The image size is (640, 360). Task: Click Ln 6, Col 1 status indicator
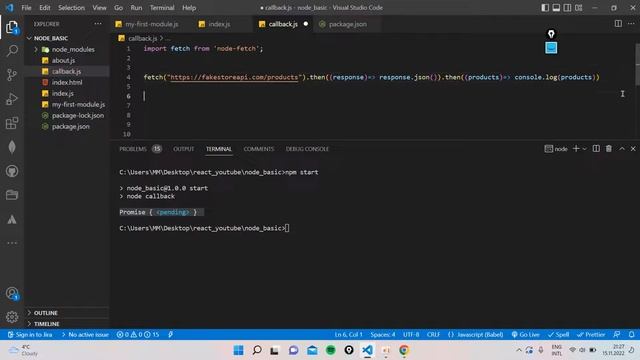tap(348, 335)
